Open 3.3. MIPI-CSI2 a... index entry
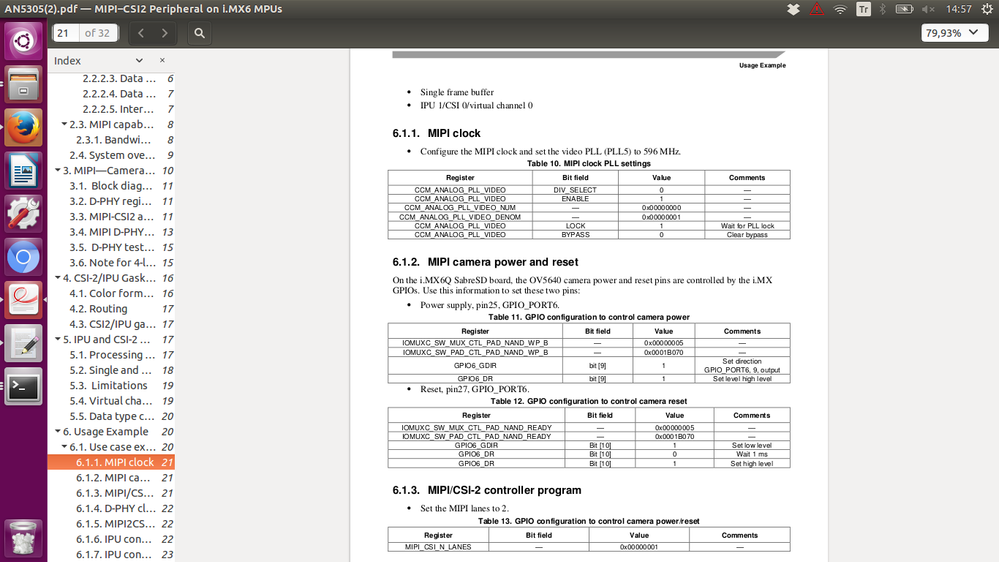The width and height of the screenshot is (999, 562). tap(111, 217)
